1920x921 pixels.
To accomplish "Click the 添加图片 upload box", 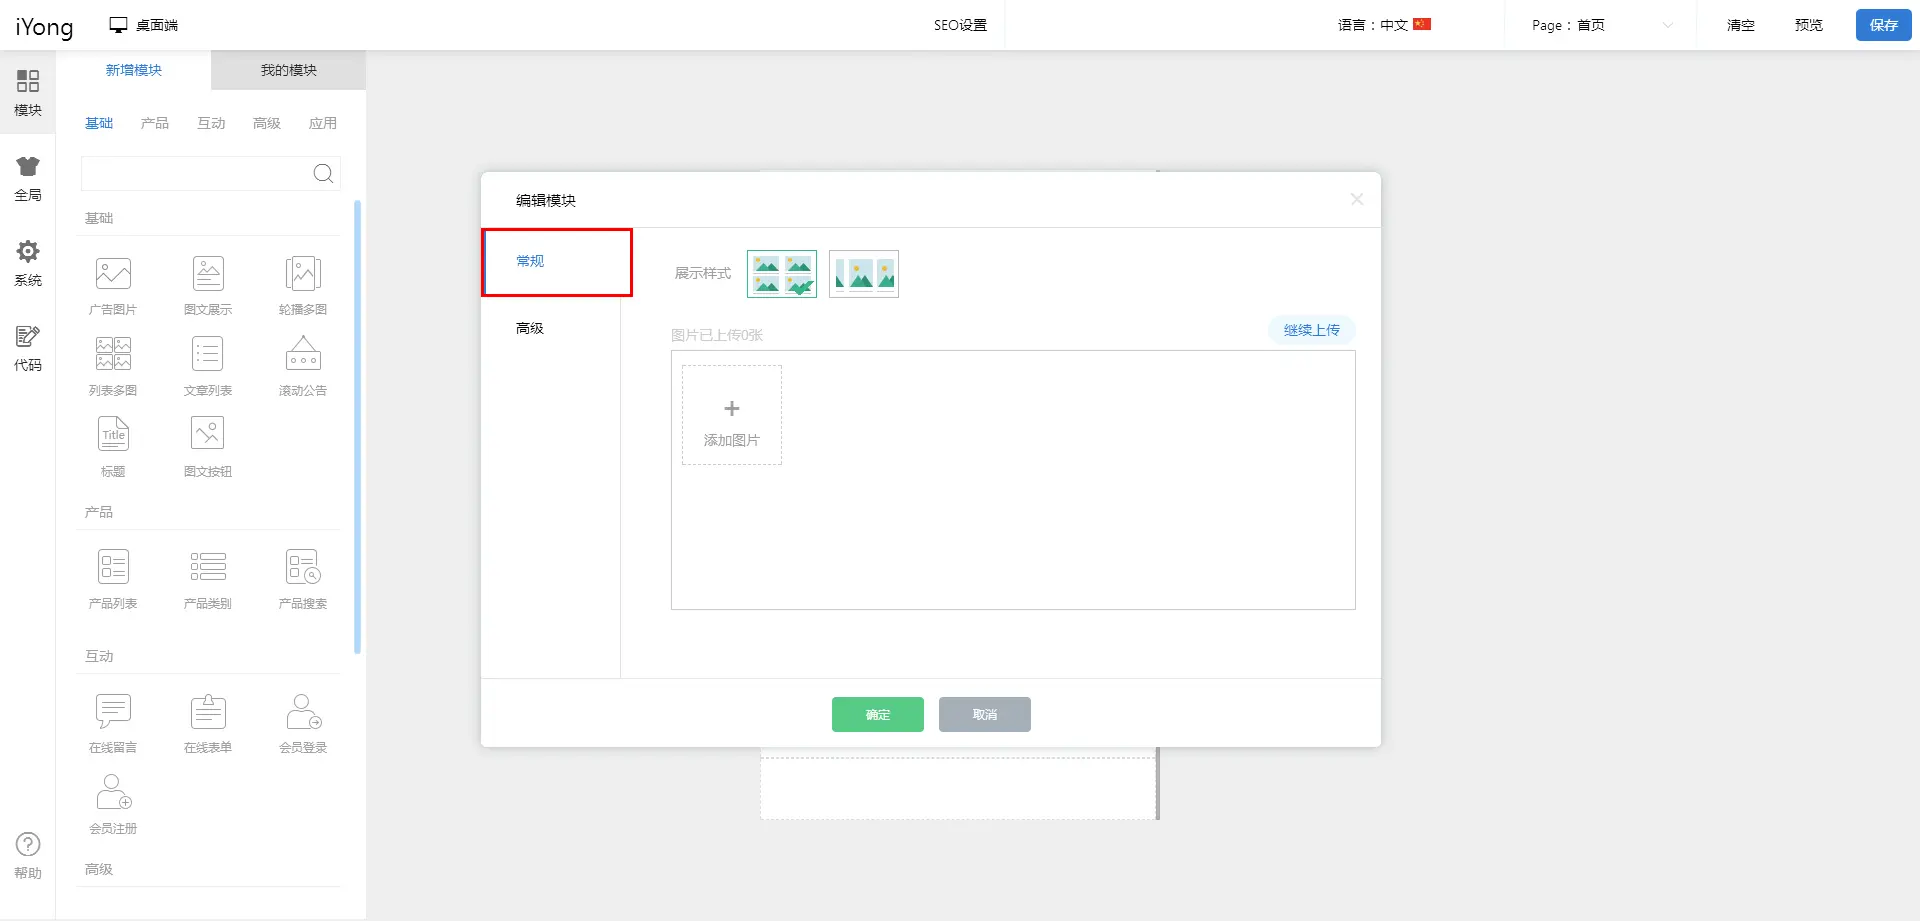I will point(732,415).
